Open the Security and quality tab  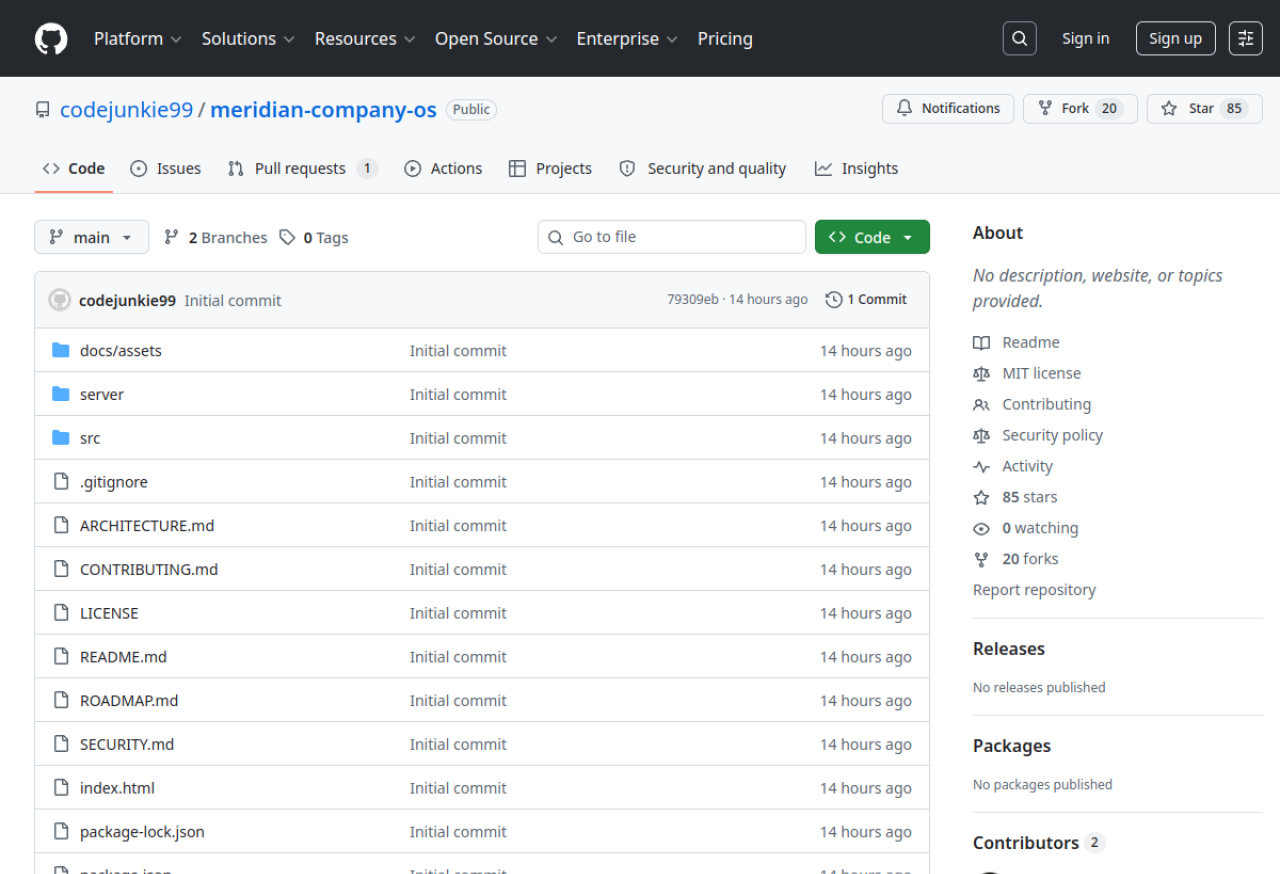coord(702,169)
